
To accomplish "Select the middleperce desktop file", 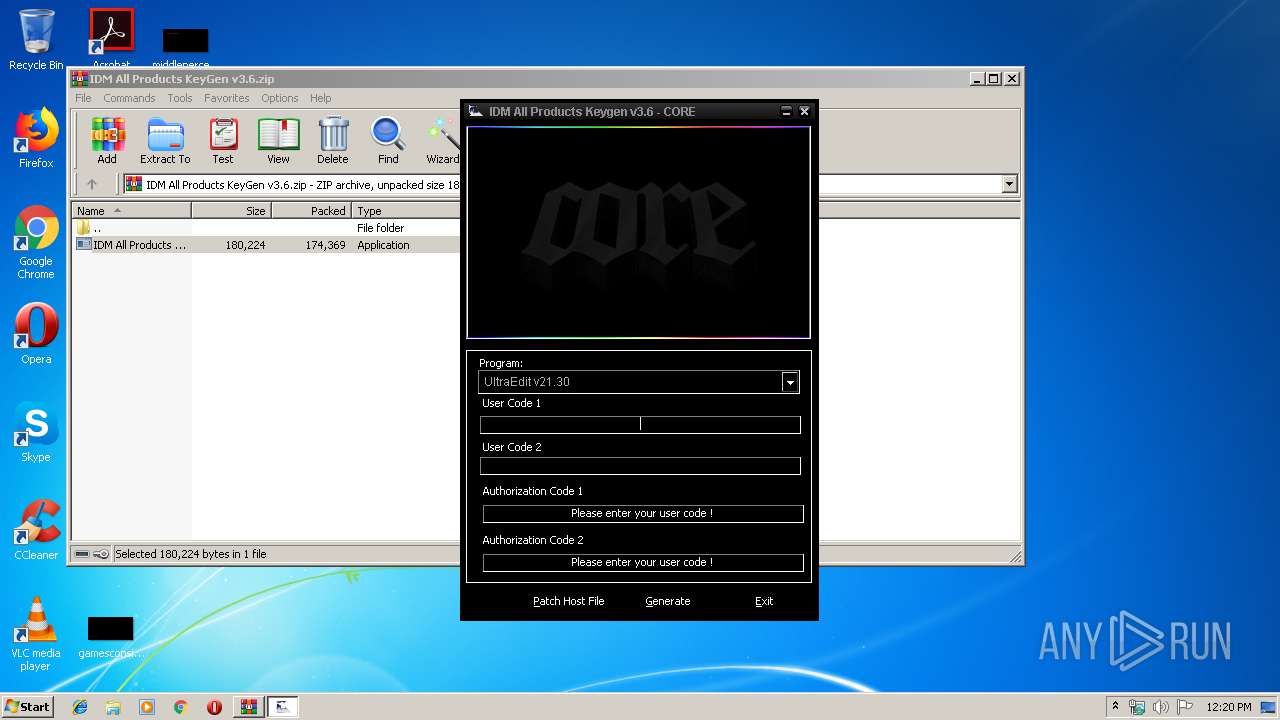I will pyautogui.click(x=181, y=50).
